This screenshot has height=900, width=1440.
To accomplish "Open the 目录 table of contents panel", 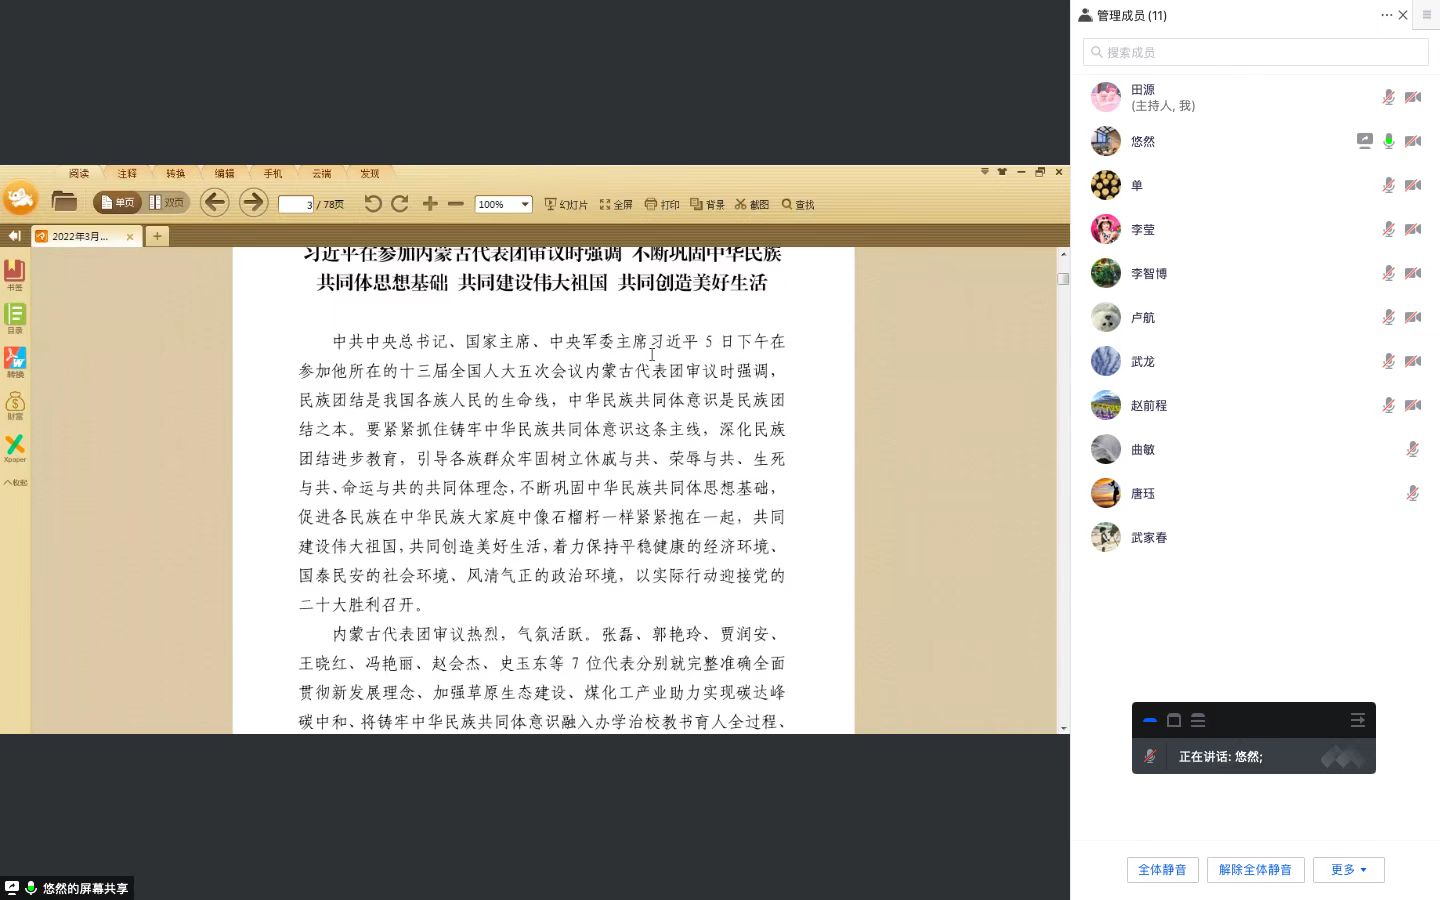I will 15,318.
